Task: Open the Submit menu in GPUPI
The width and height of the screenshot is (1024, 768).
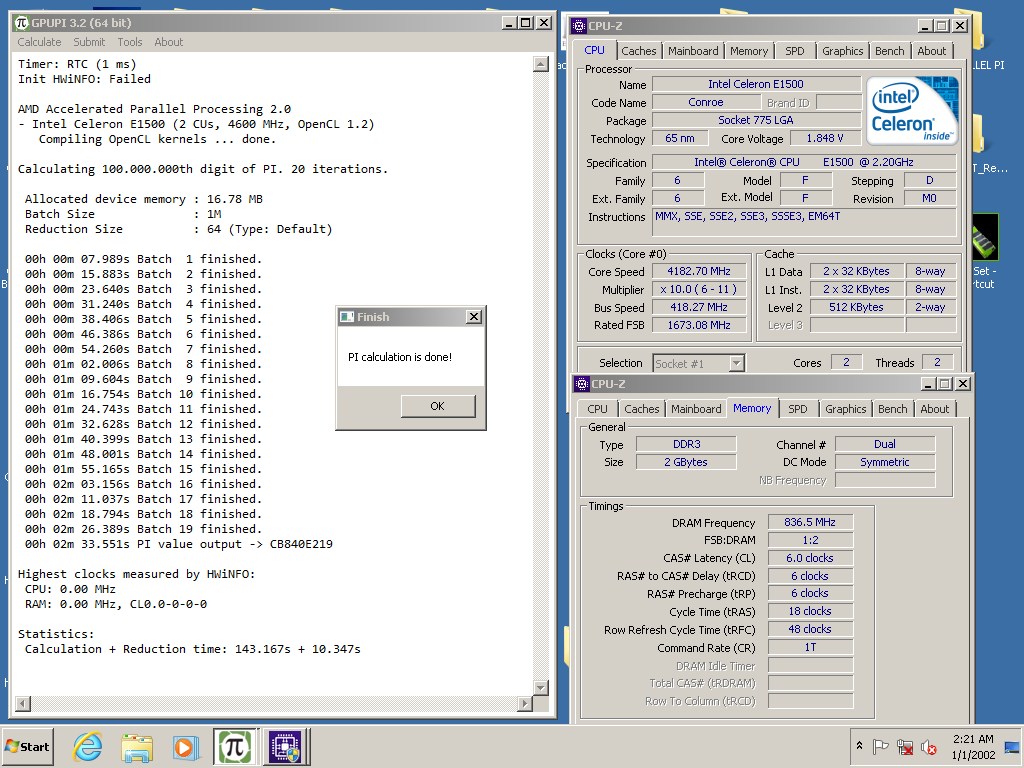Action: point(89,42)
